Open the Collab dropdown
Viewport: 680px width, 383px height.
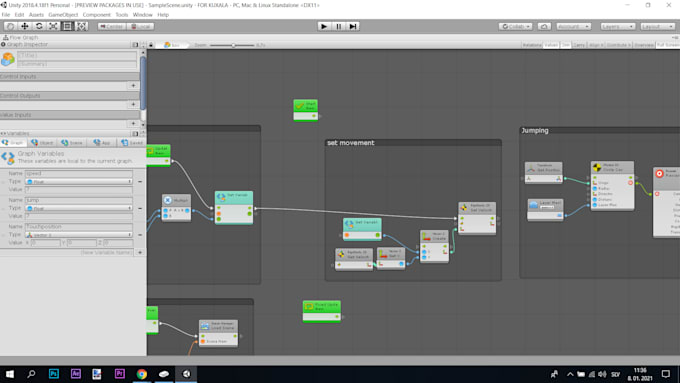point(515,26)
